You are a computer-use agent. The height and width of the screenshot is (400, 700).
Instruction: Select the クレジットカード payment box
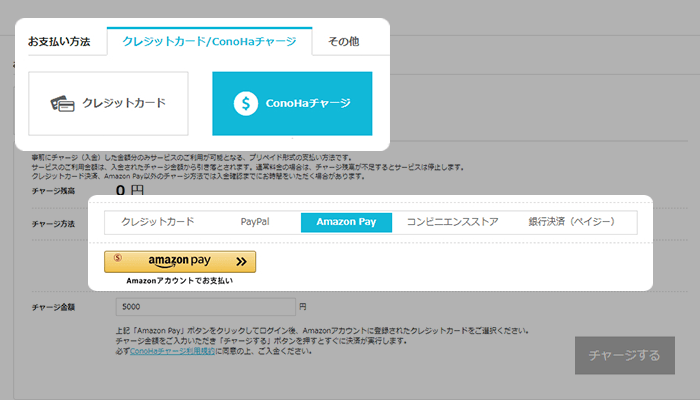(108, 104)
